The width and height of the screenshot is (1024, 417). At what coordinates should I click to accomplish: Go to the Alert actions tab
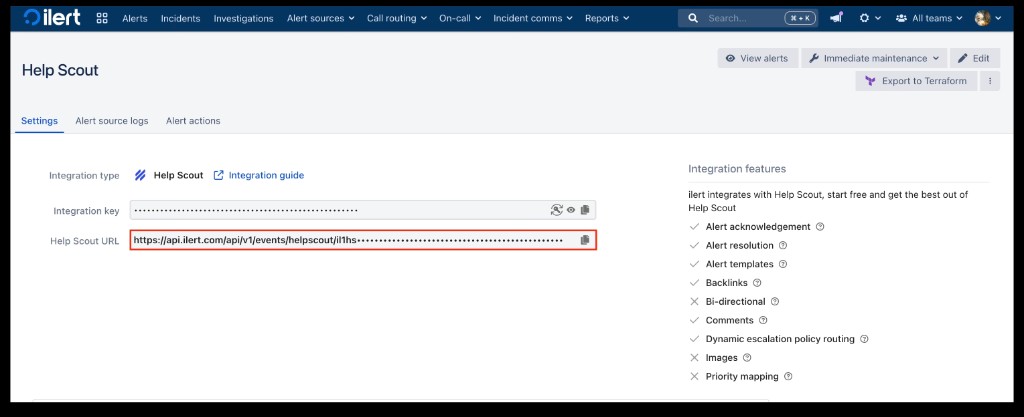coord(193,121)
